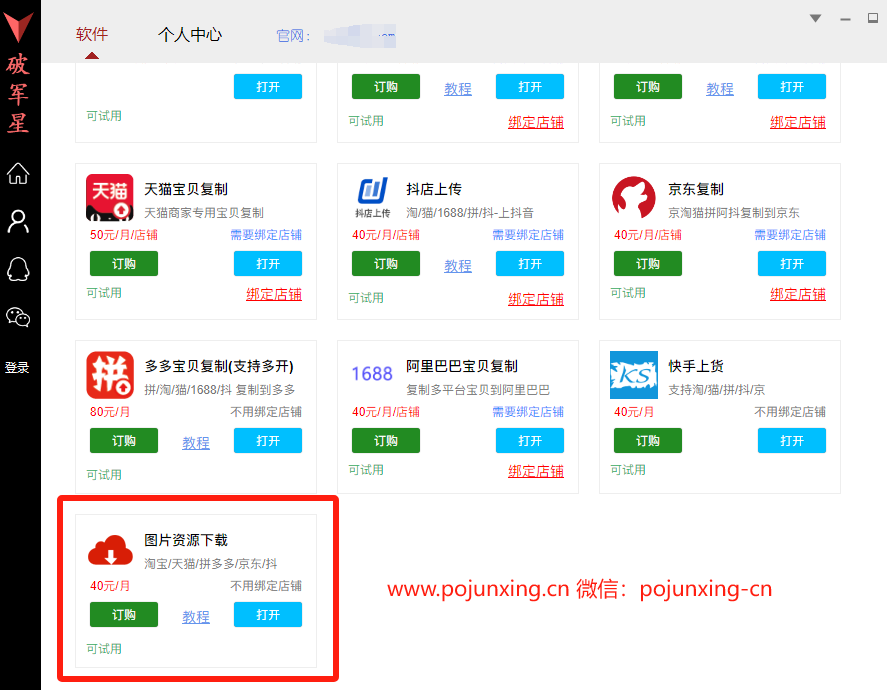
Task: Click 打开 for 抖店上传
Action: coord(529,264)
